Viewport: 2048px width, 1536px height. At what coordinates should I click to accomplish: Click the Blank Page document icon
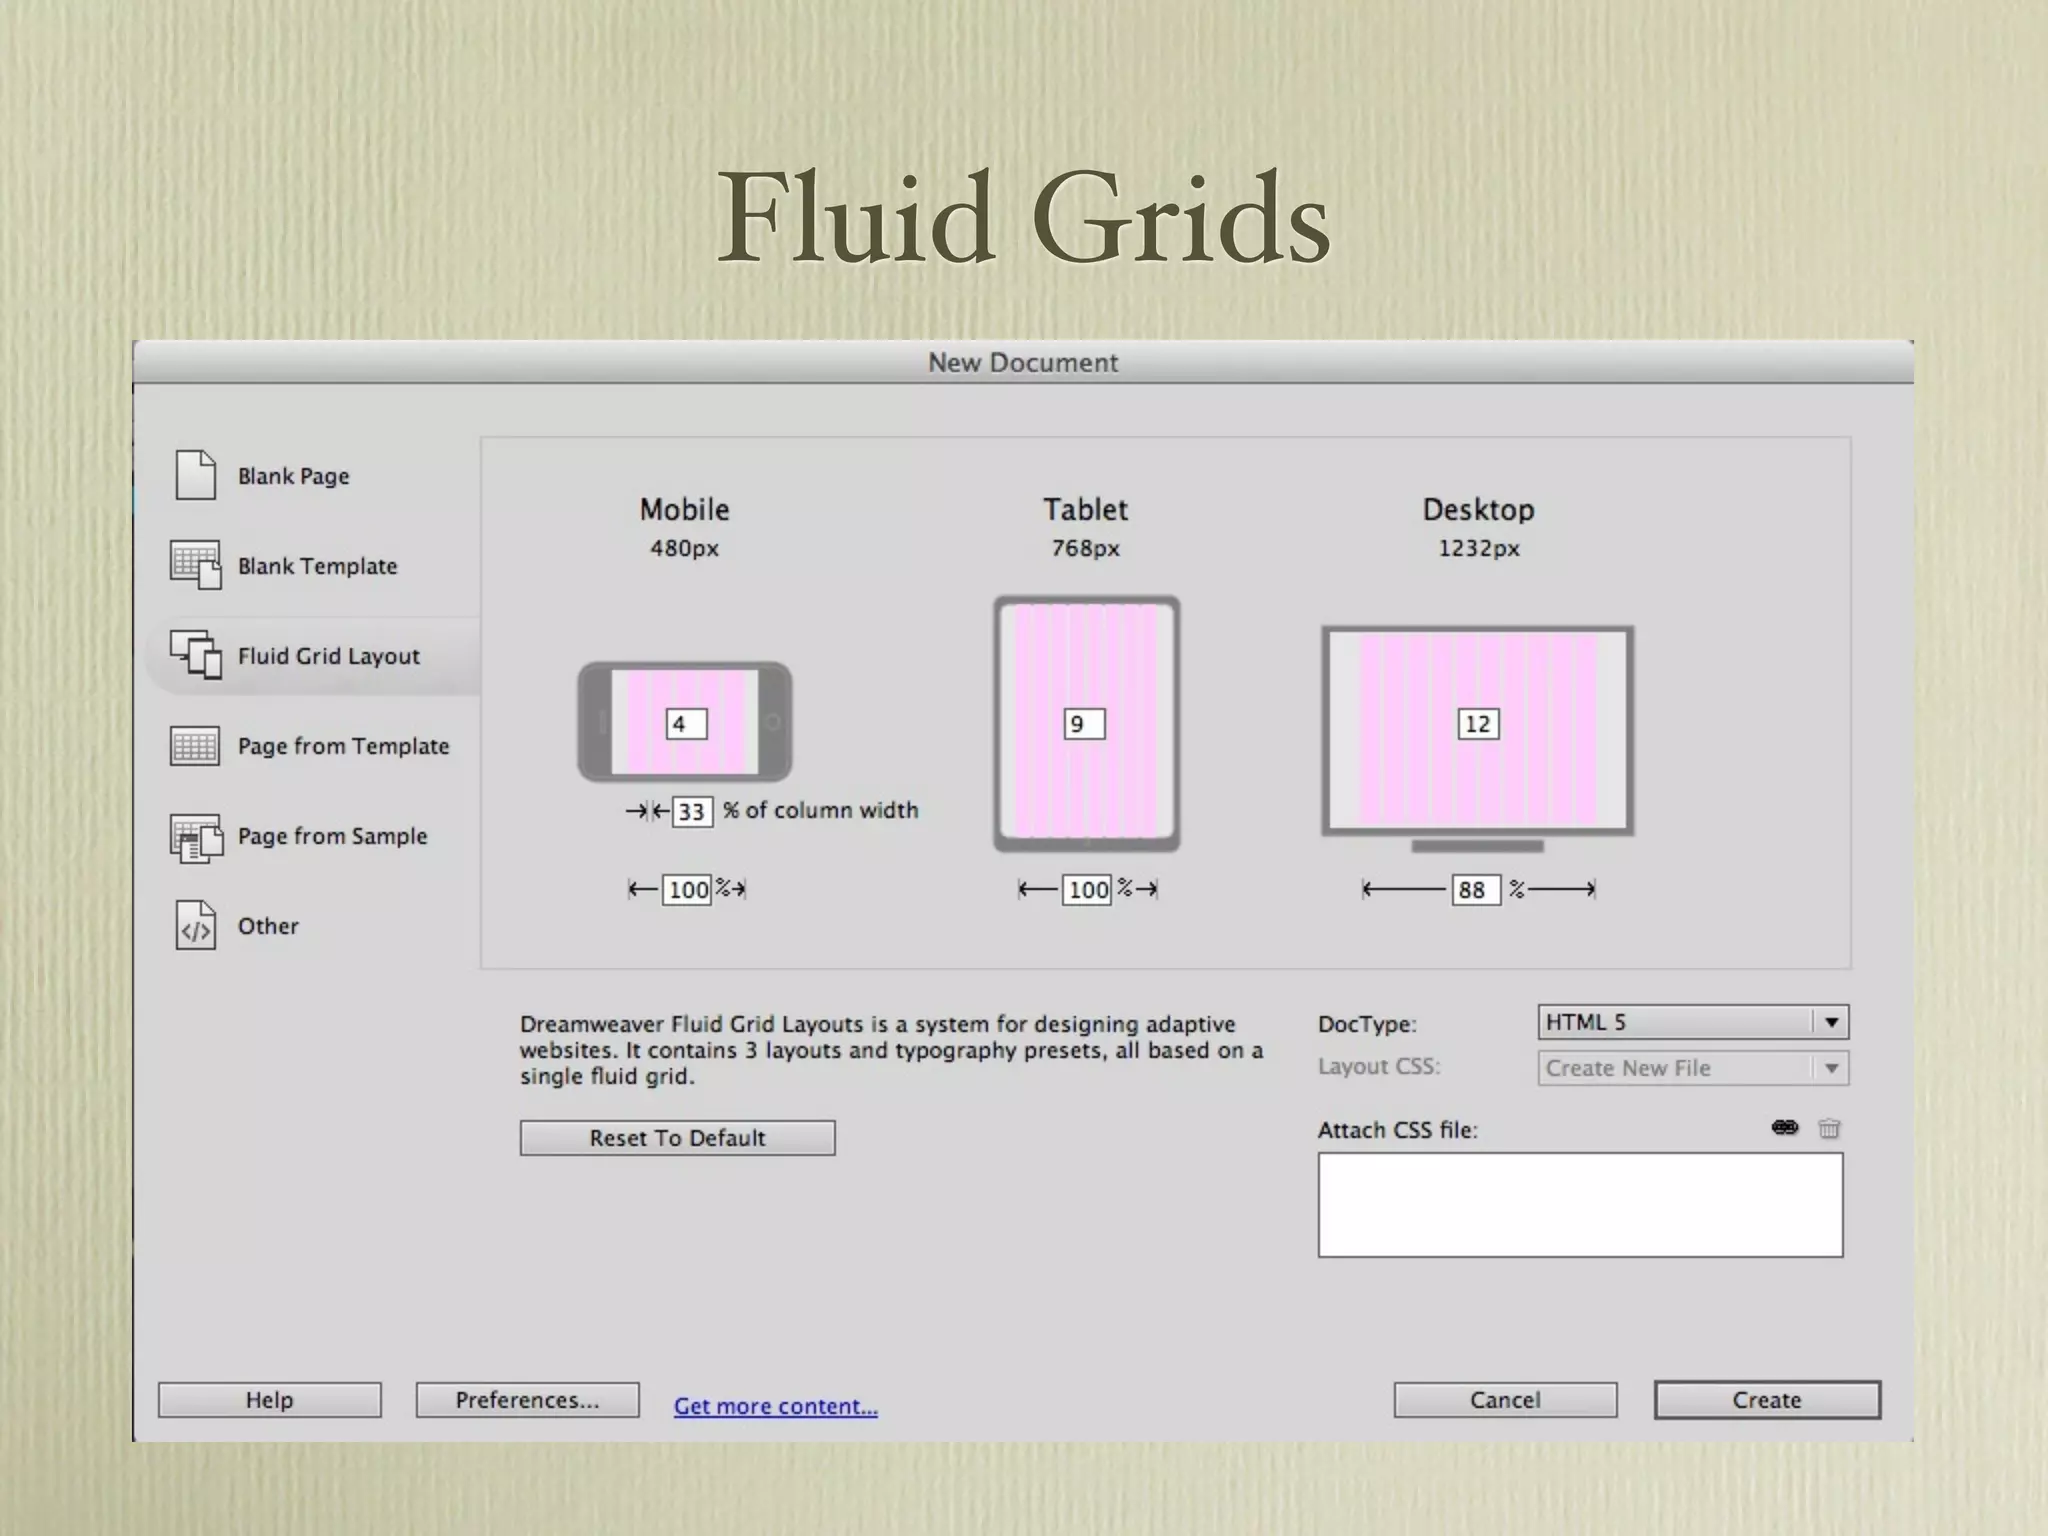pos(196,475)
